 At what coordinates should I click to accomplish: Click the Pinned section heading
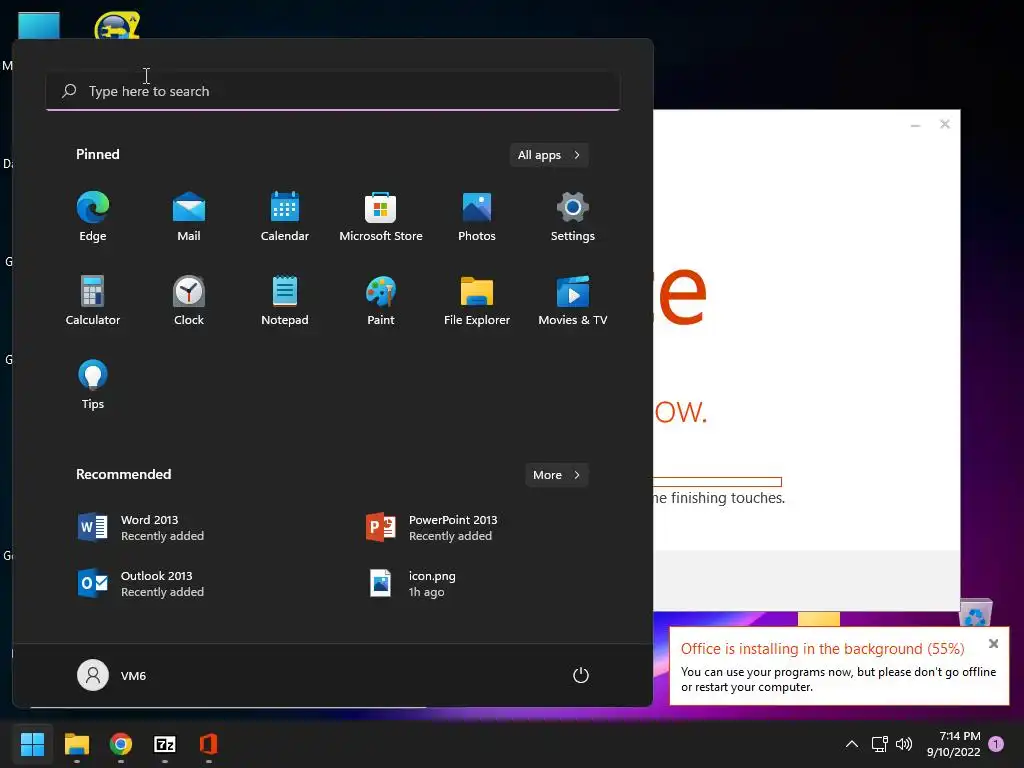98,154
